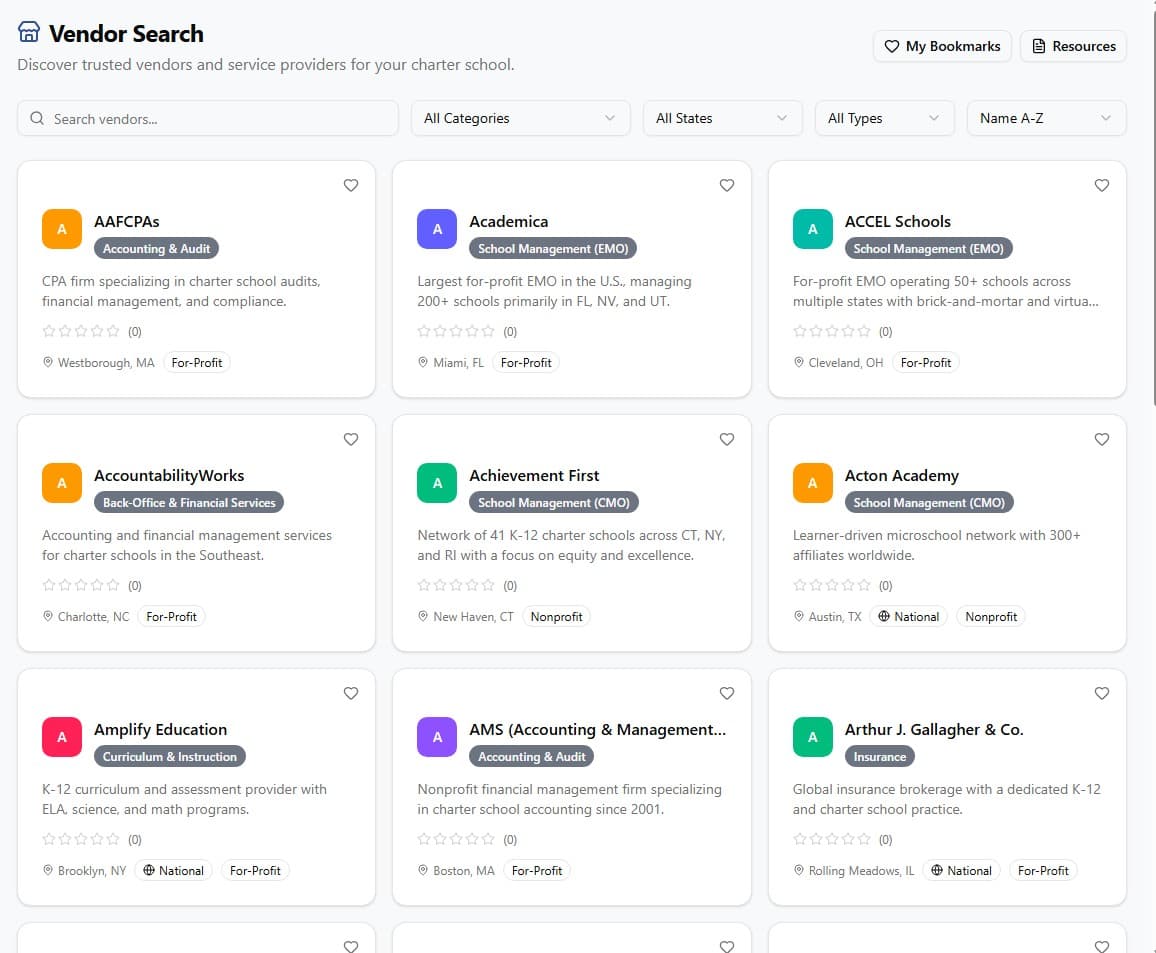Click the search magnifier icon
The height and width of the screenshot is (953, 1156).
point(37,118)
